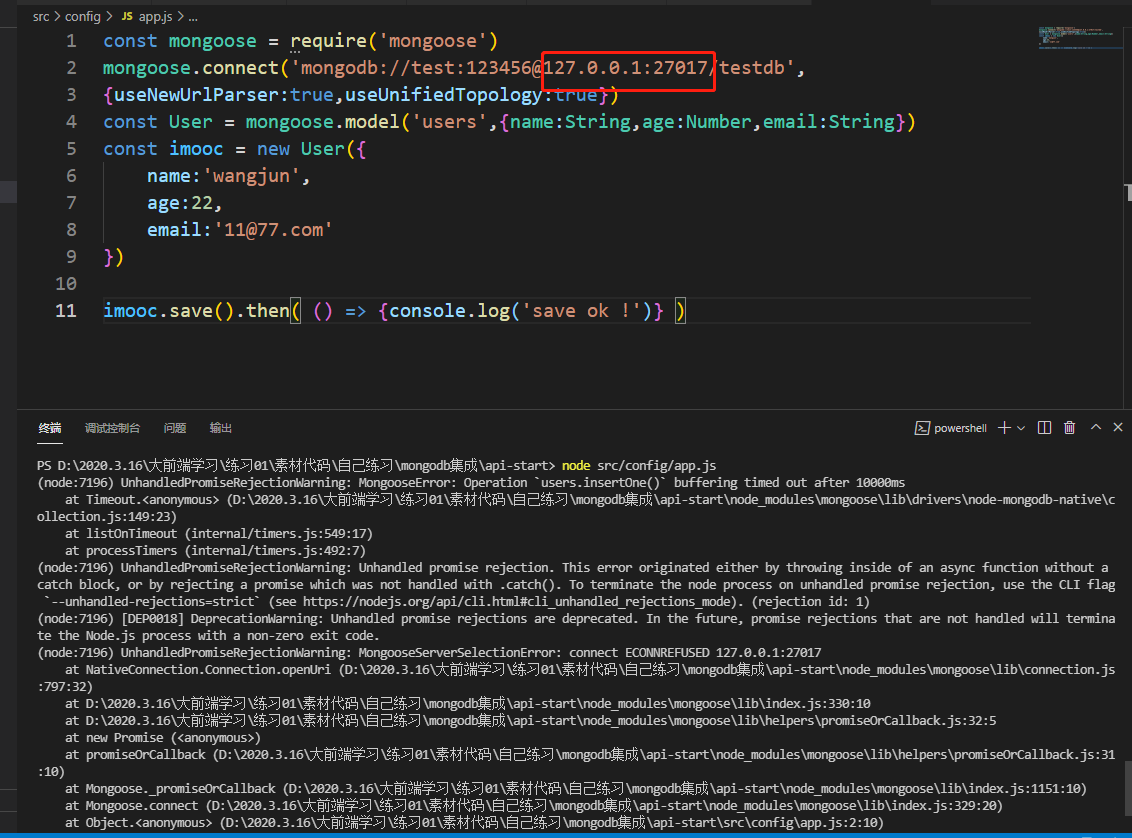Click the word 'require' on line 1
This screenshot has height=838, width=1132.
328,41
